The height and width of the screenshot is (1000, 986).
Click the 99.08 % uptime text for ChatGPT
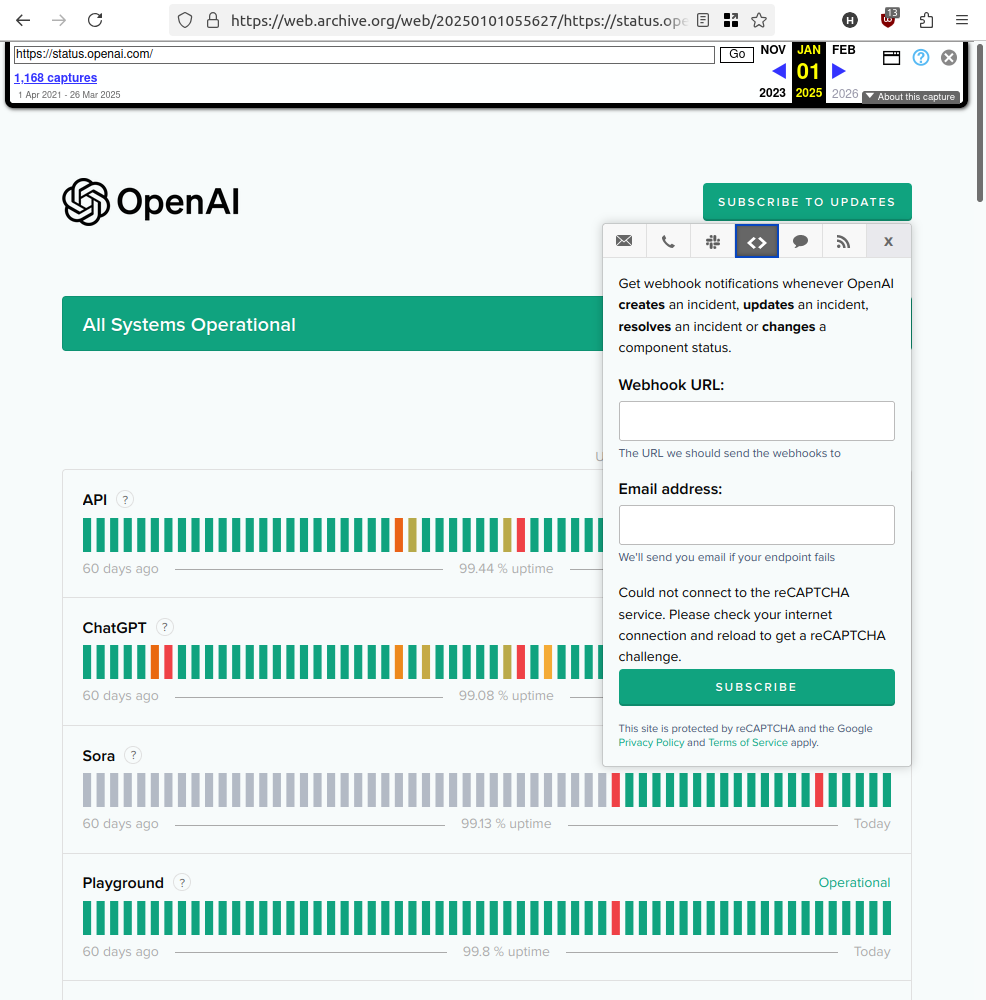pos(506,695)
